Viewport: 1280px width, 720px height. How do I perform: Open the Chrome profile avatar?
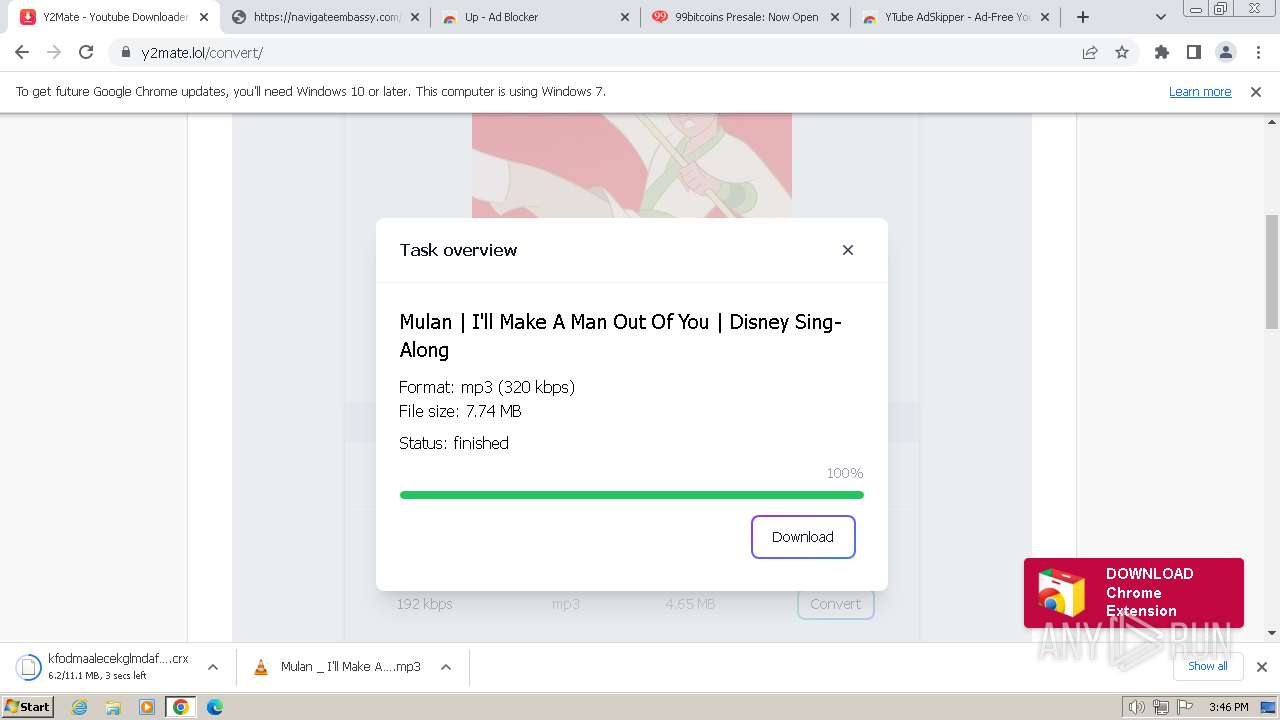tap(1226, 52)
